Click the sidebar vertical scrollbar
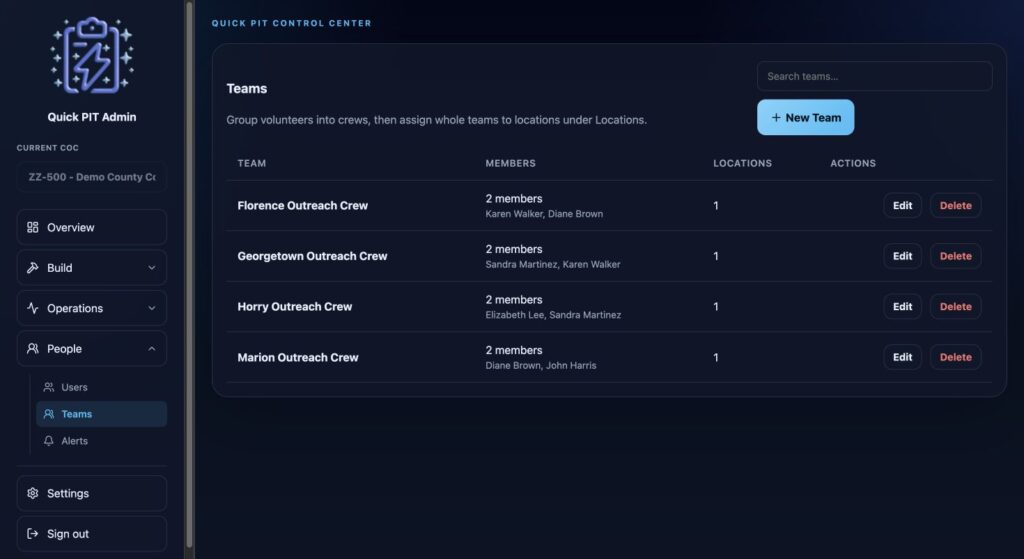The image size is (1024, 559). tap(189, 274)
